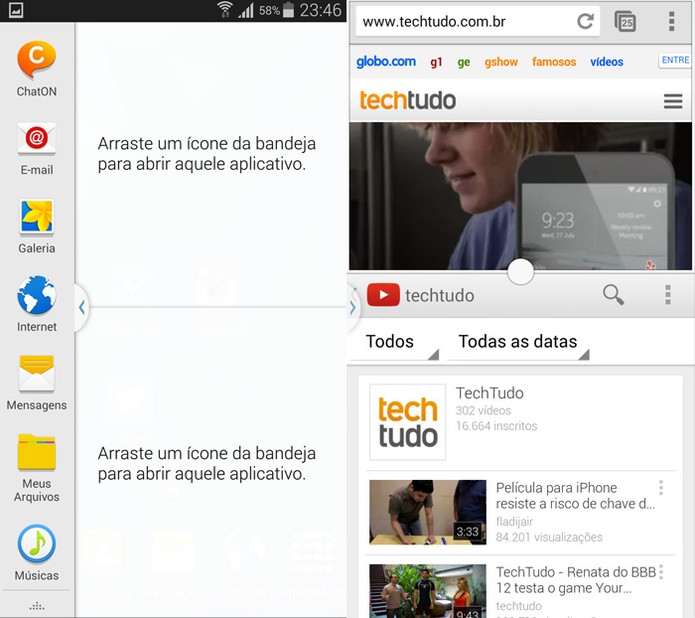Tap the fladijair uploader name
Viewport: 695px width, 618px height.
click(514, 522)
